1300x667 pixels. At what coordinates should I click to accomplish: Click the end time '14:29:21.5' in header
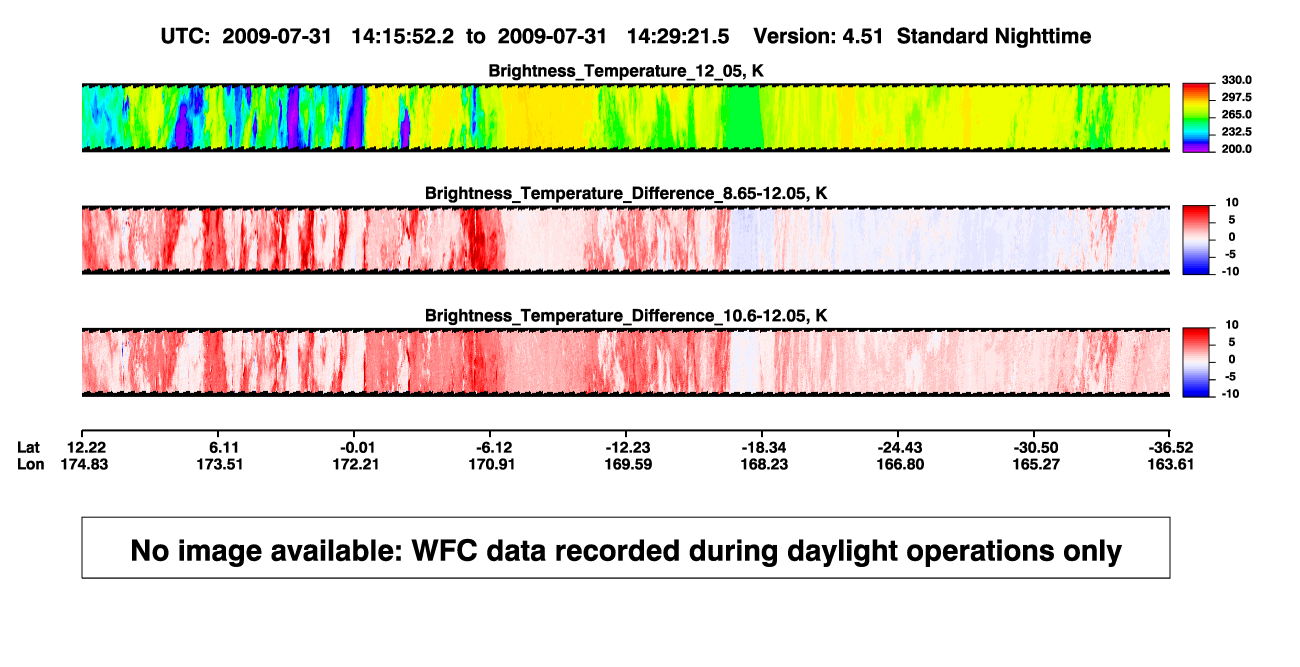677,37
